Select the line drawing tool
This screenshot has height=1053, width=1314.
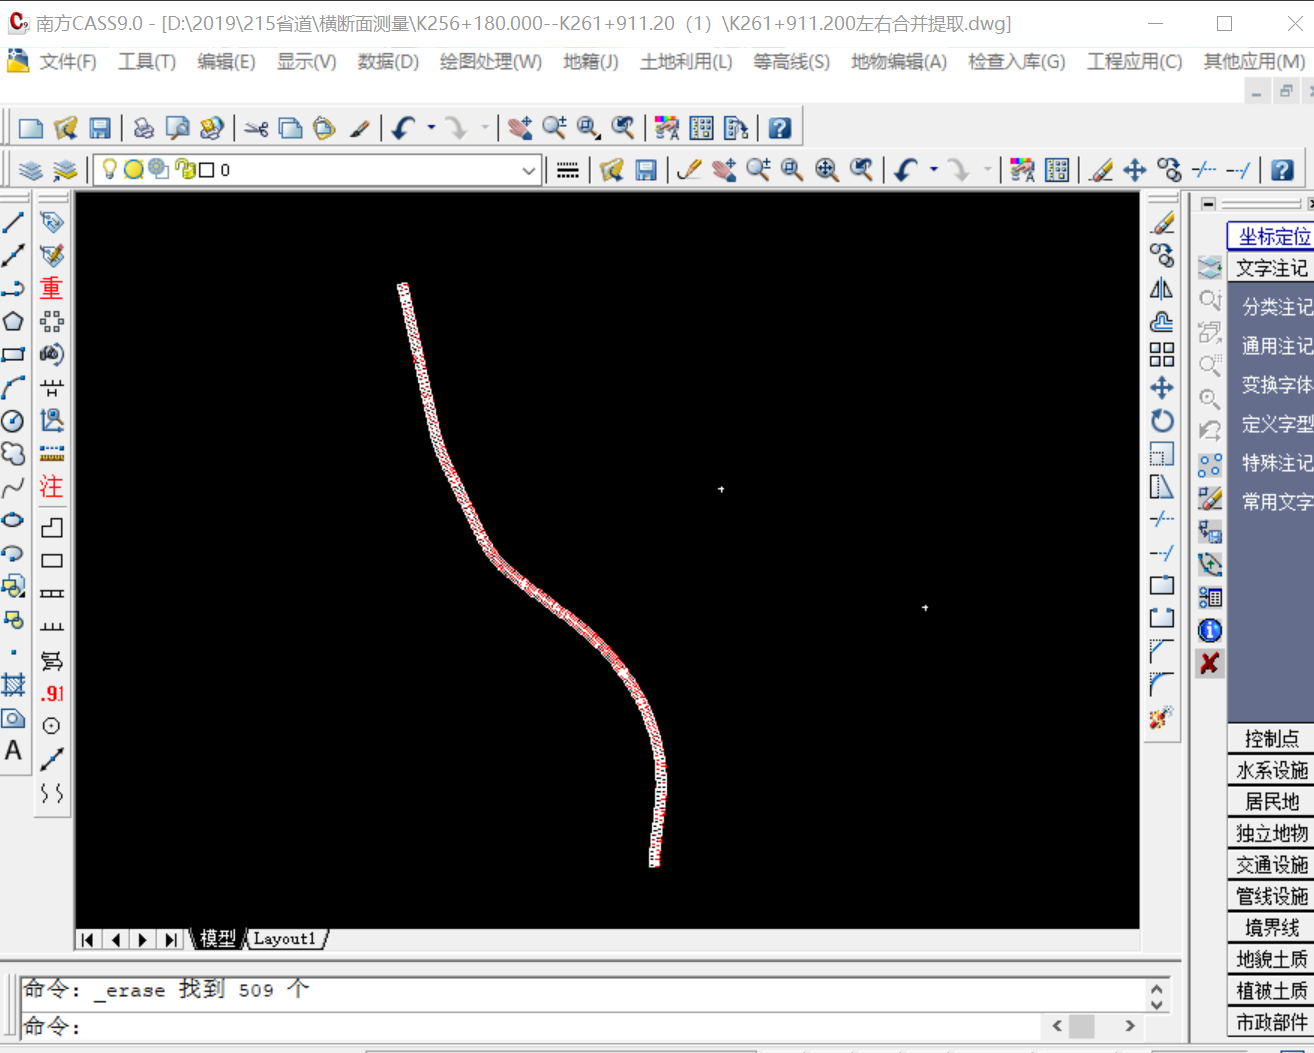coord(13,223)
